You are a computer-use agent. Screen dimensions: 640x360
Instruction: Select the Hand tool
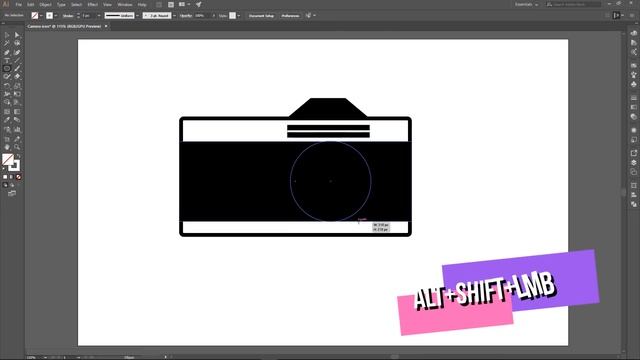(7, 147)
